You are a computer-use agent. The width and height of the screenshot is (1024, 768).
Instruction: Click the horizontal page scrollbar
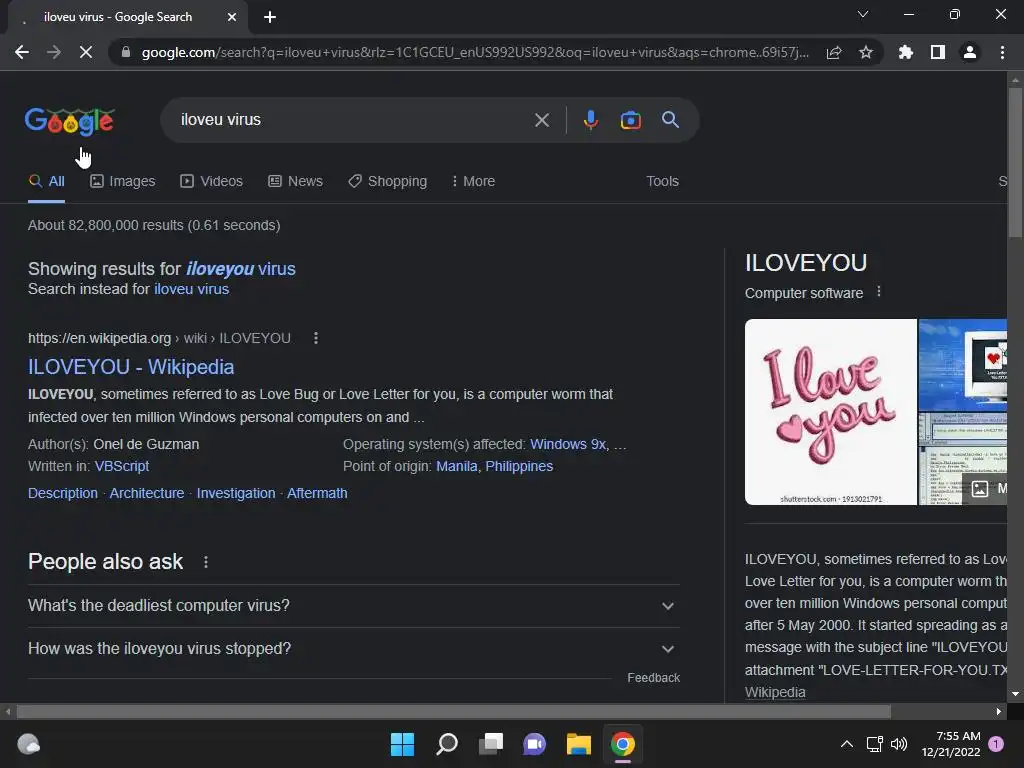[453, 711]
